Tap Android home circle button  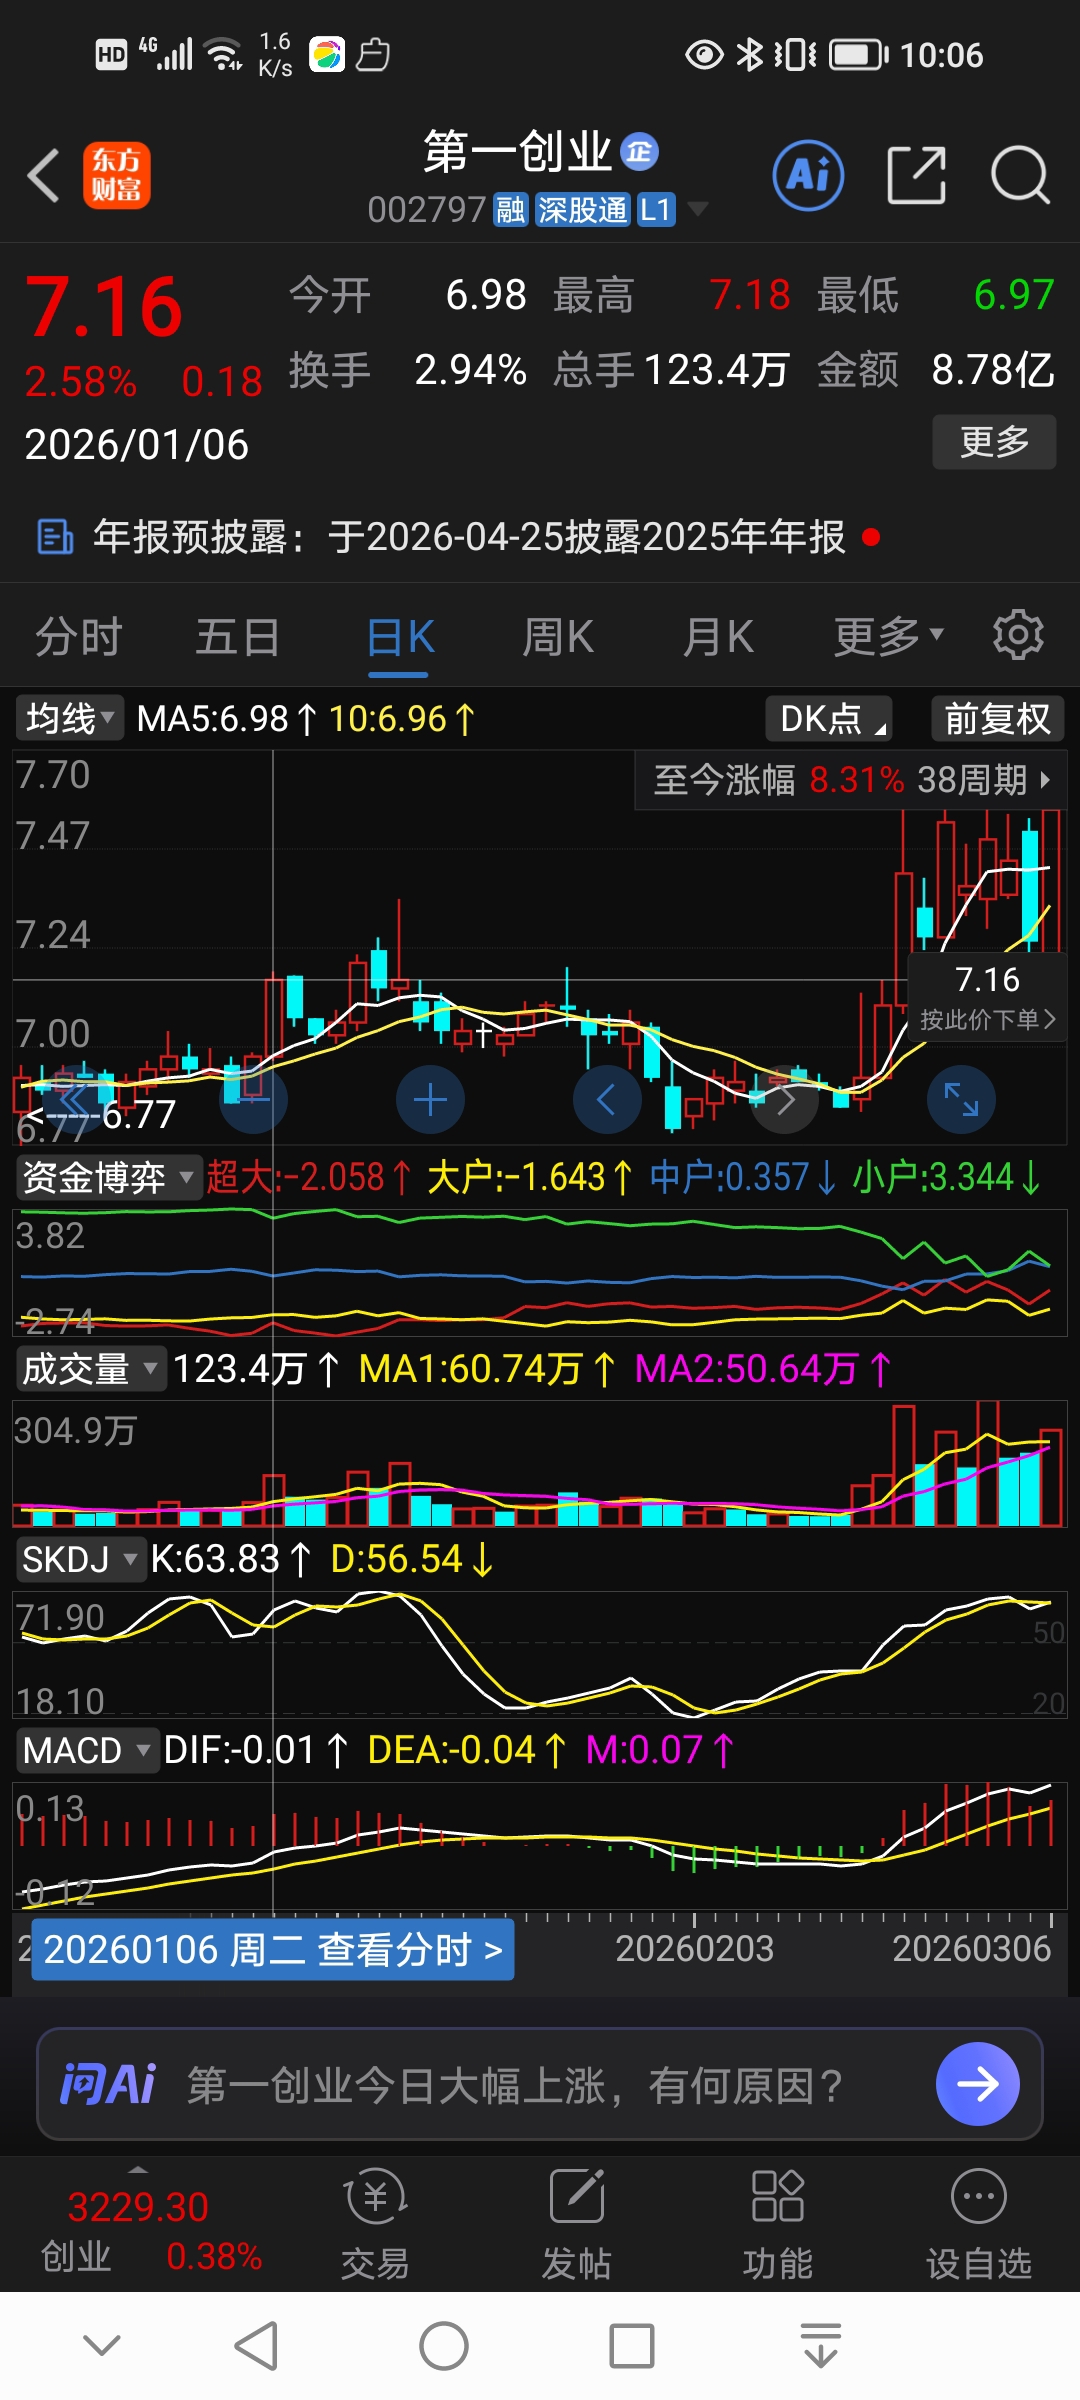point(444,2346)
